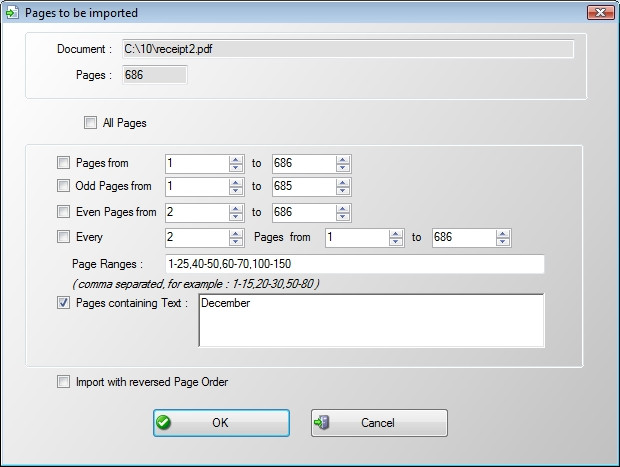620x467 pixels.
Task: Decrease Every row to-page with down arrow
Action: click(x=503, y=242)
